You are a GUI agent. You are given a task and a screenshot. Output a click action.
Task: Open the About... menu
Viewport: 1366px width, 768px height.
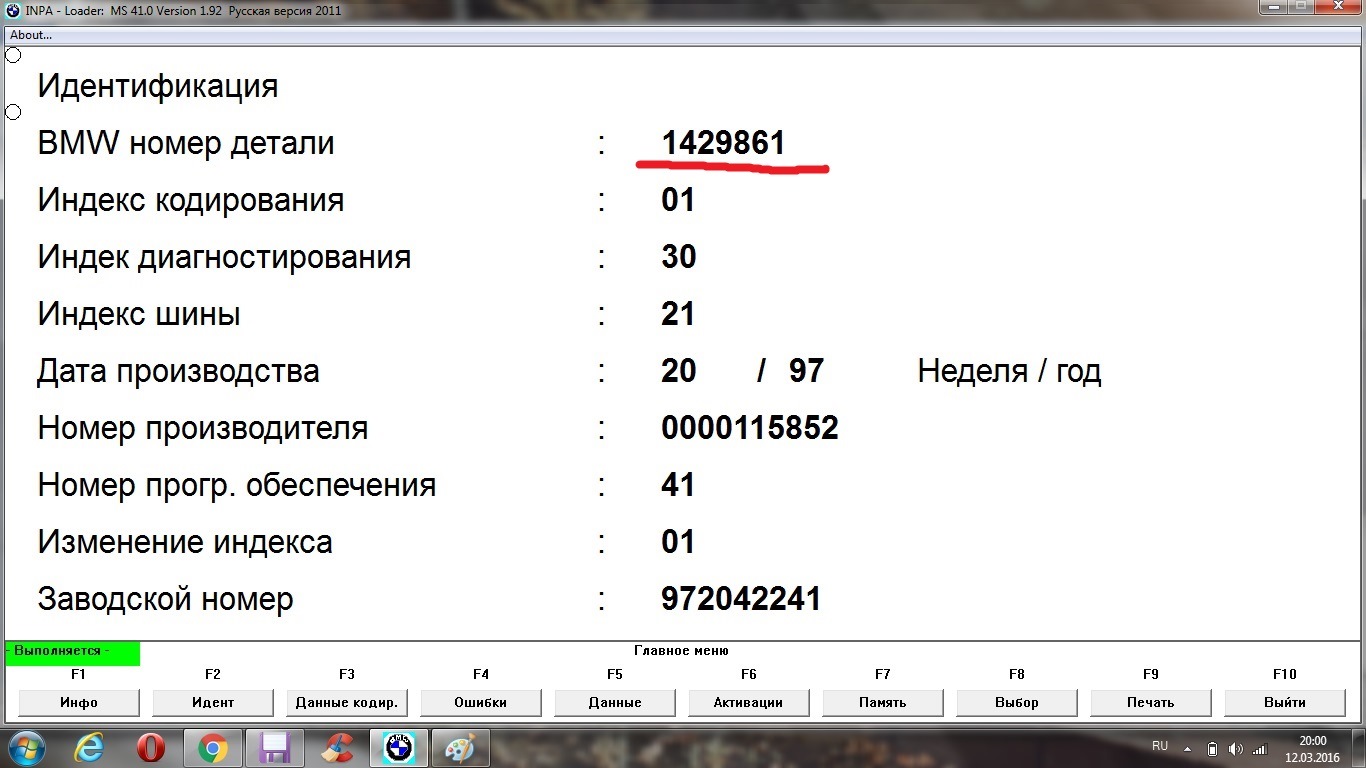[31, 35]
